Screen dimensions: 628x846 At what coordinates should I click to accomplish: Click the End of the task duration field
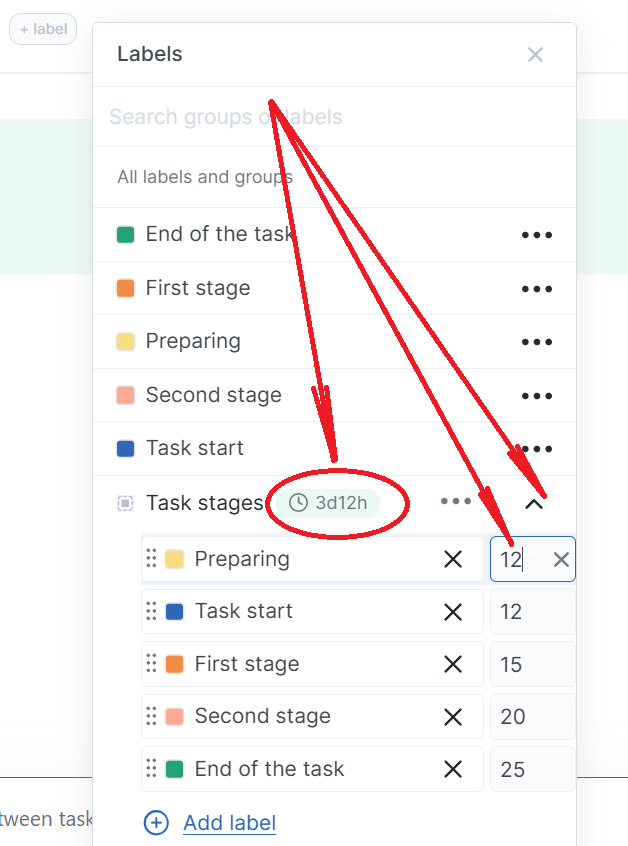532,770
